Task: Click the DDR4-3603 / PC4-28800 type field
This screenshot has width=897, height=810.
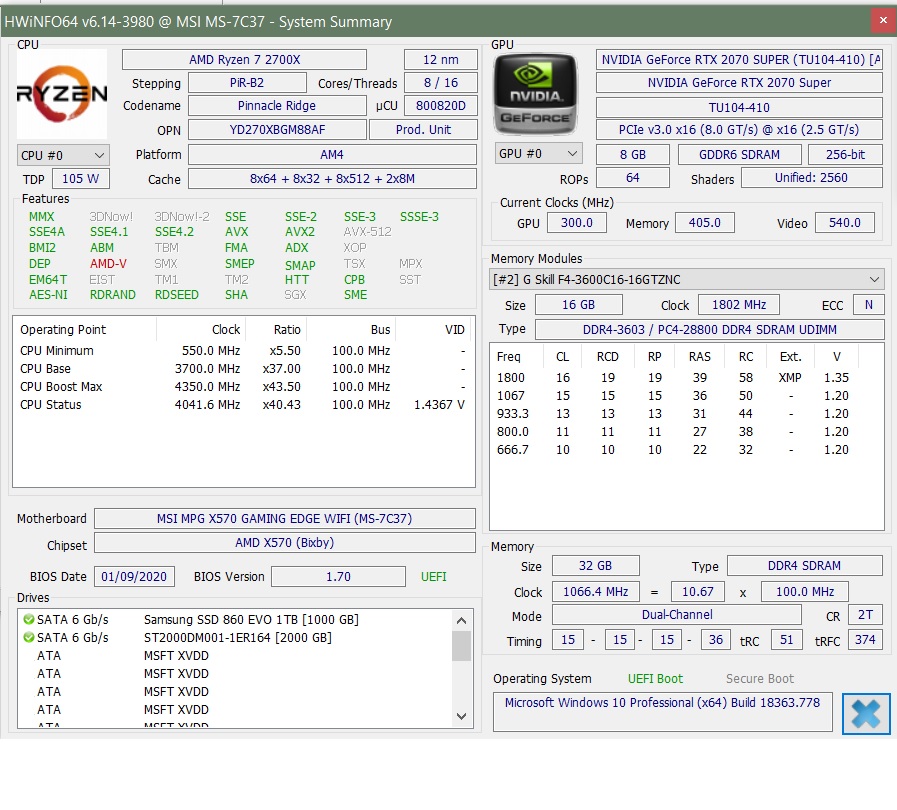Action: point(710,329)
